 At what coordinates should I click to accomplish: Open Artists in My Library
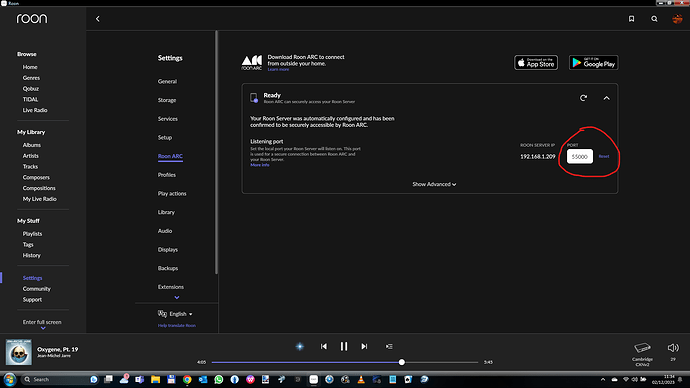click(30, 156)
